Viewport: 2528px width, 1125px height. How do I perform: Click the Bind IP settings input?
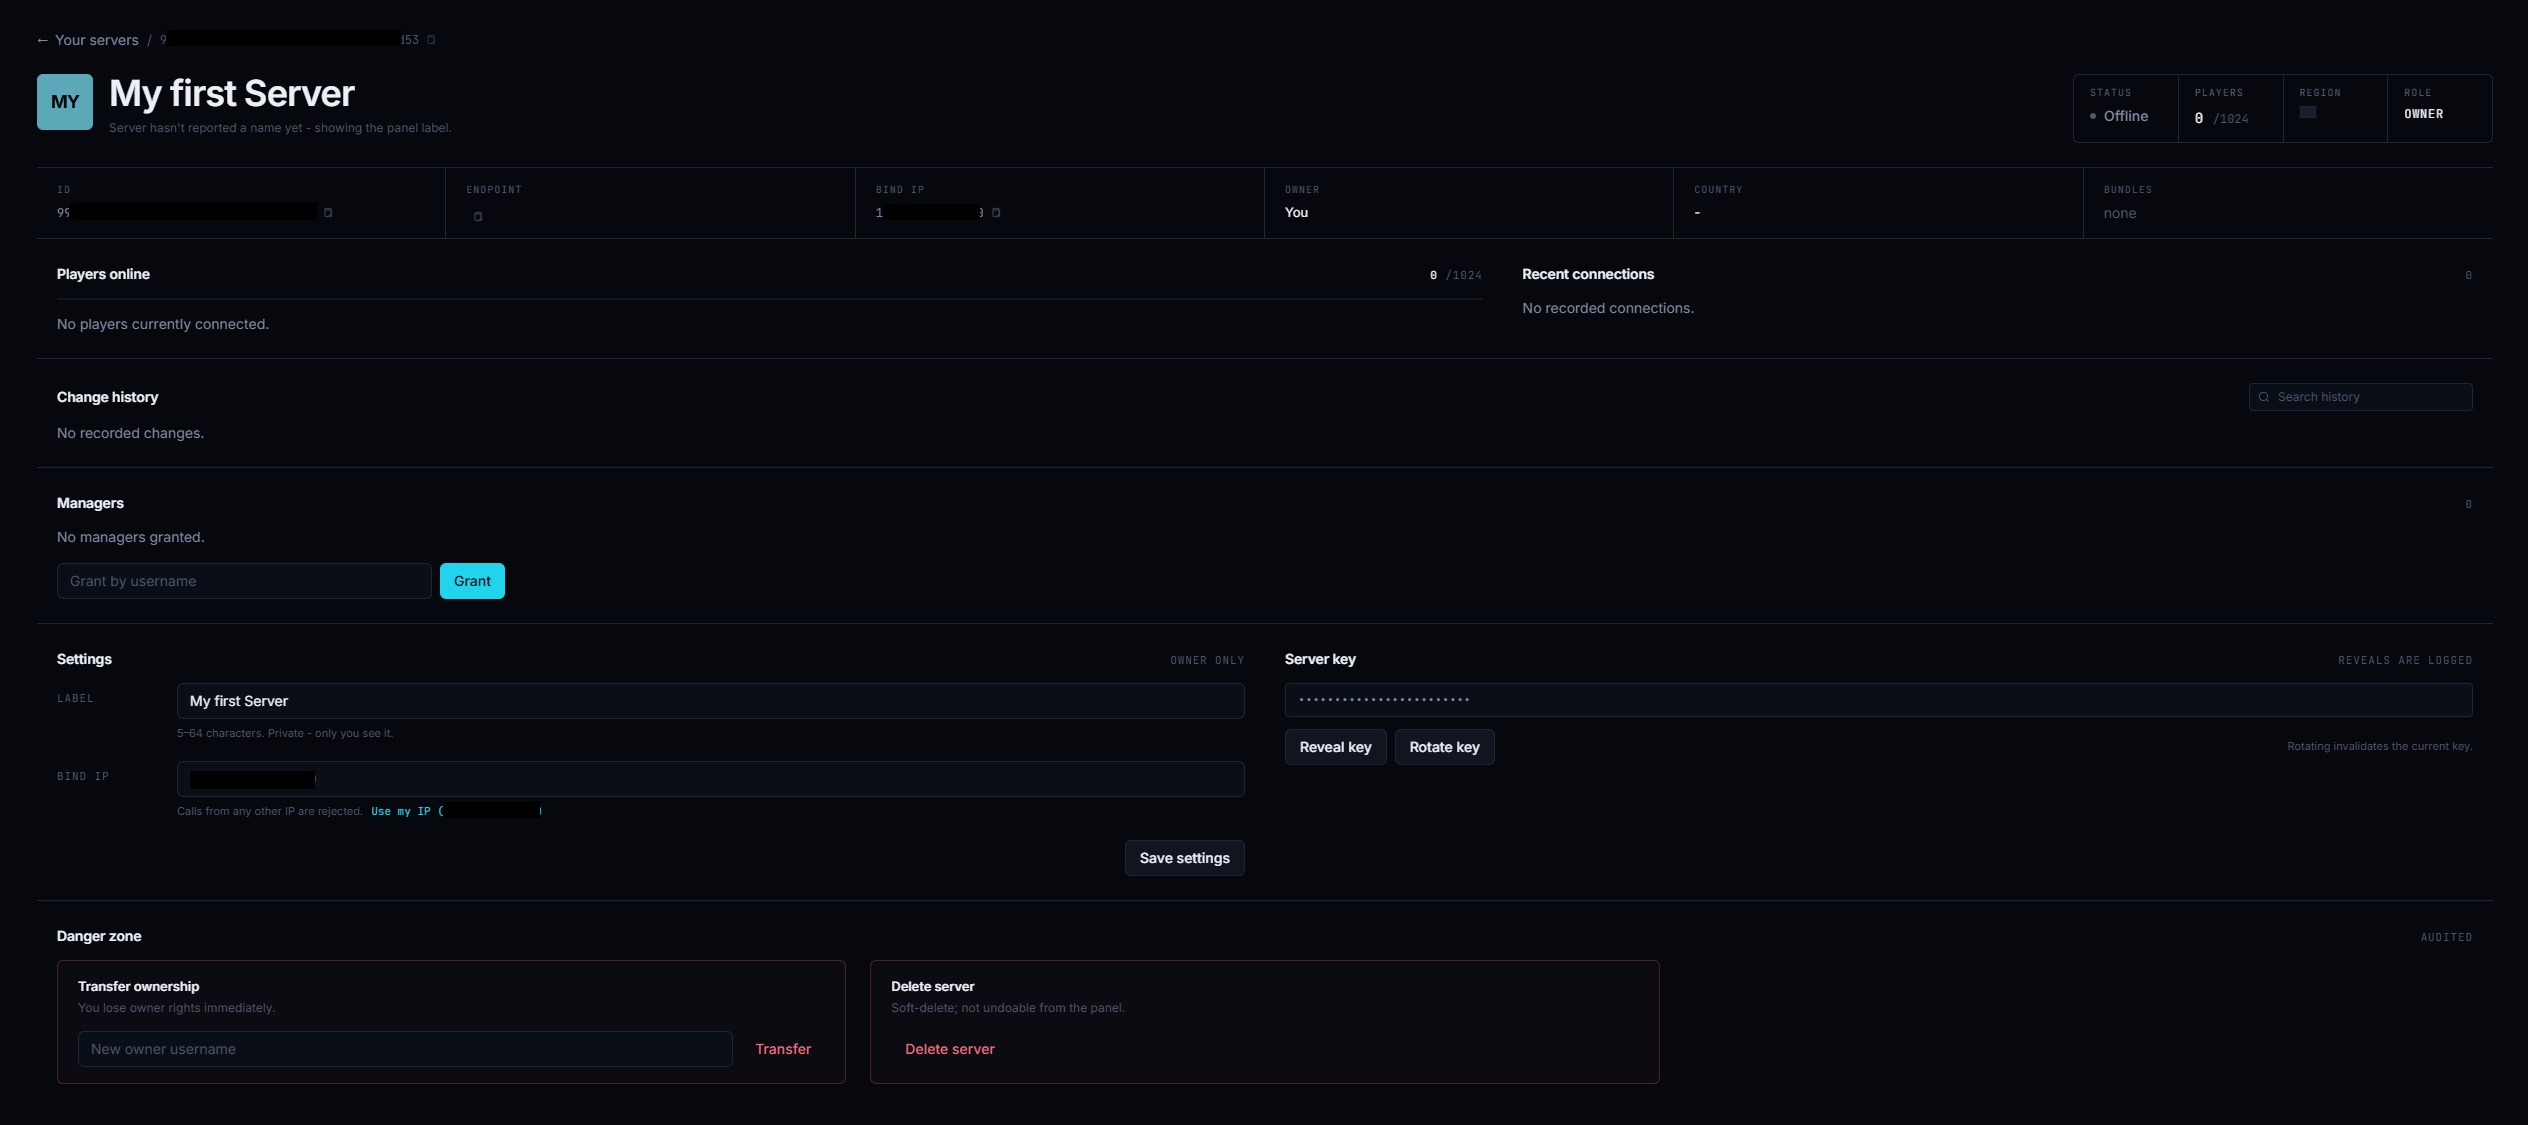click(x=710, y=779)
